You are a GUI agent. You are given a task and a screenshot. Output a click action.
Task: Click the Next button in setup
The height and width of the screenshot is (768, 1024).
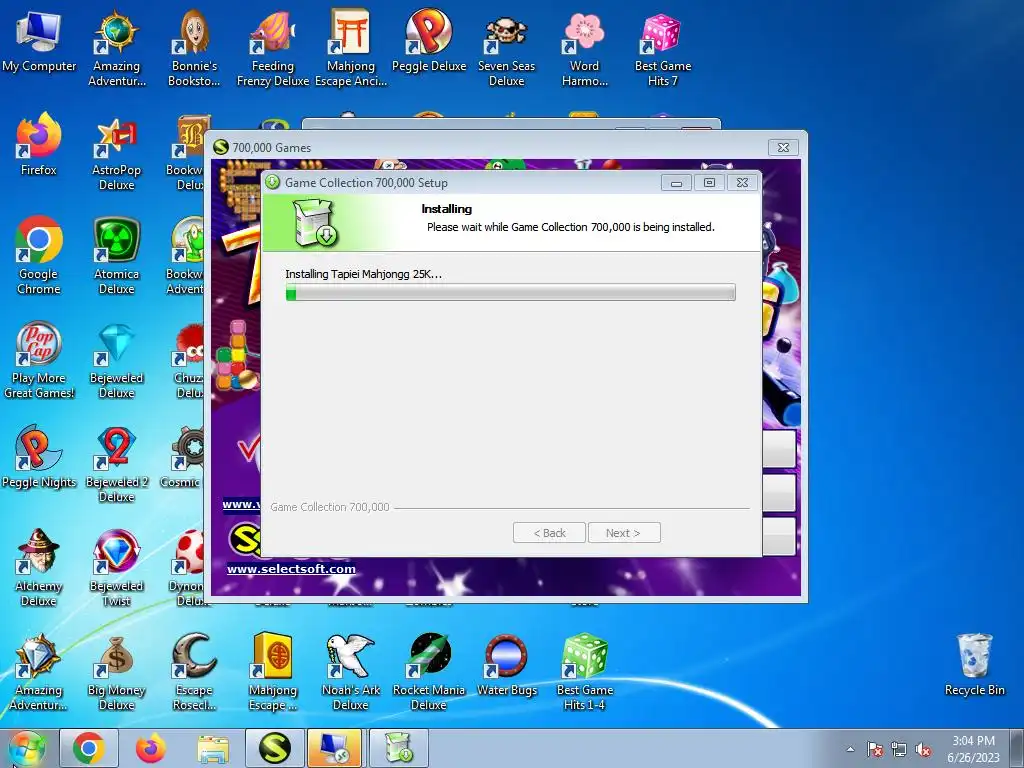(624, 533)
